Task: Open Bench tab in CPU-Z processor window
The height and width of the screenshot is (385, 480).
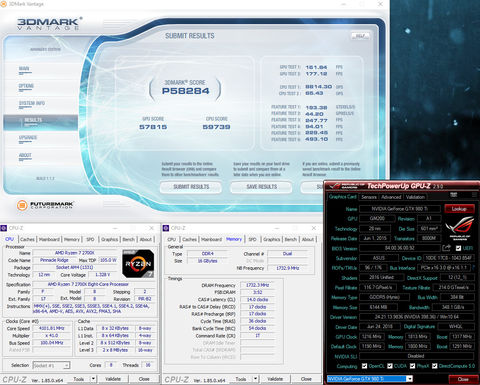Action: tap(129, 239)
